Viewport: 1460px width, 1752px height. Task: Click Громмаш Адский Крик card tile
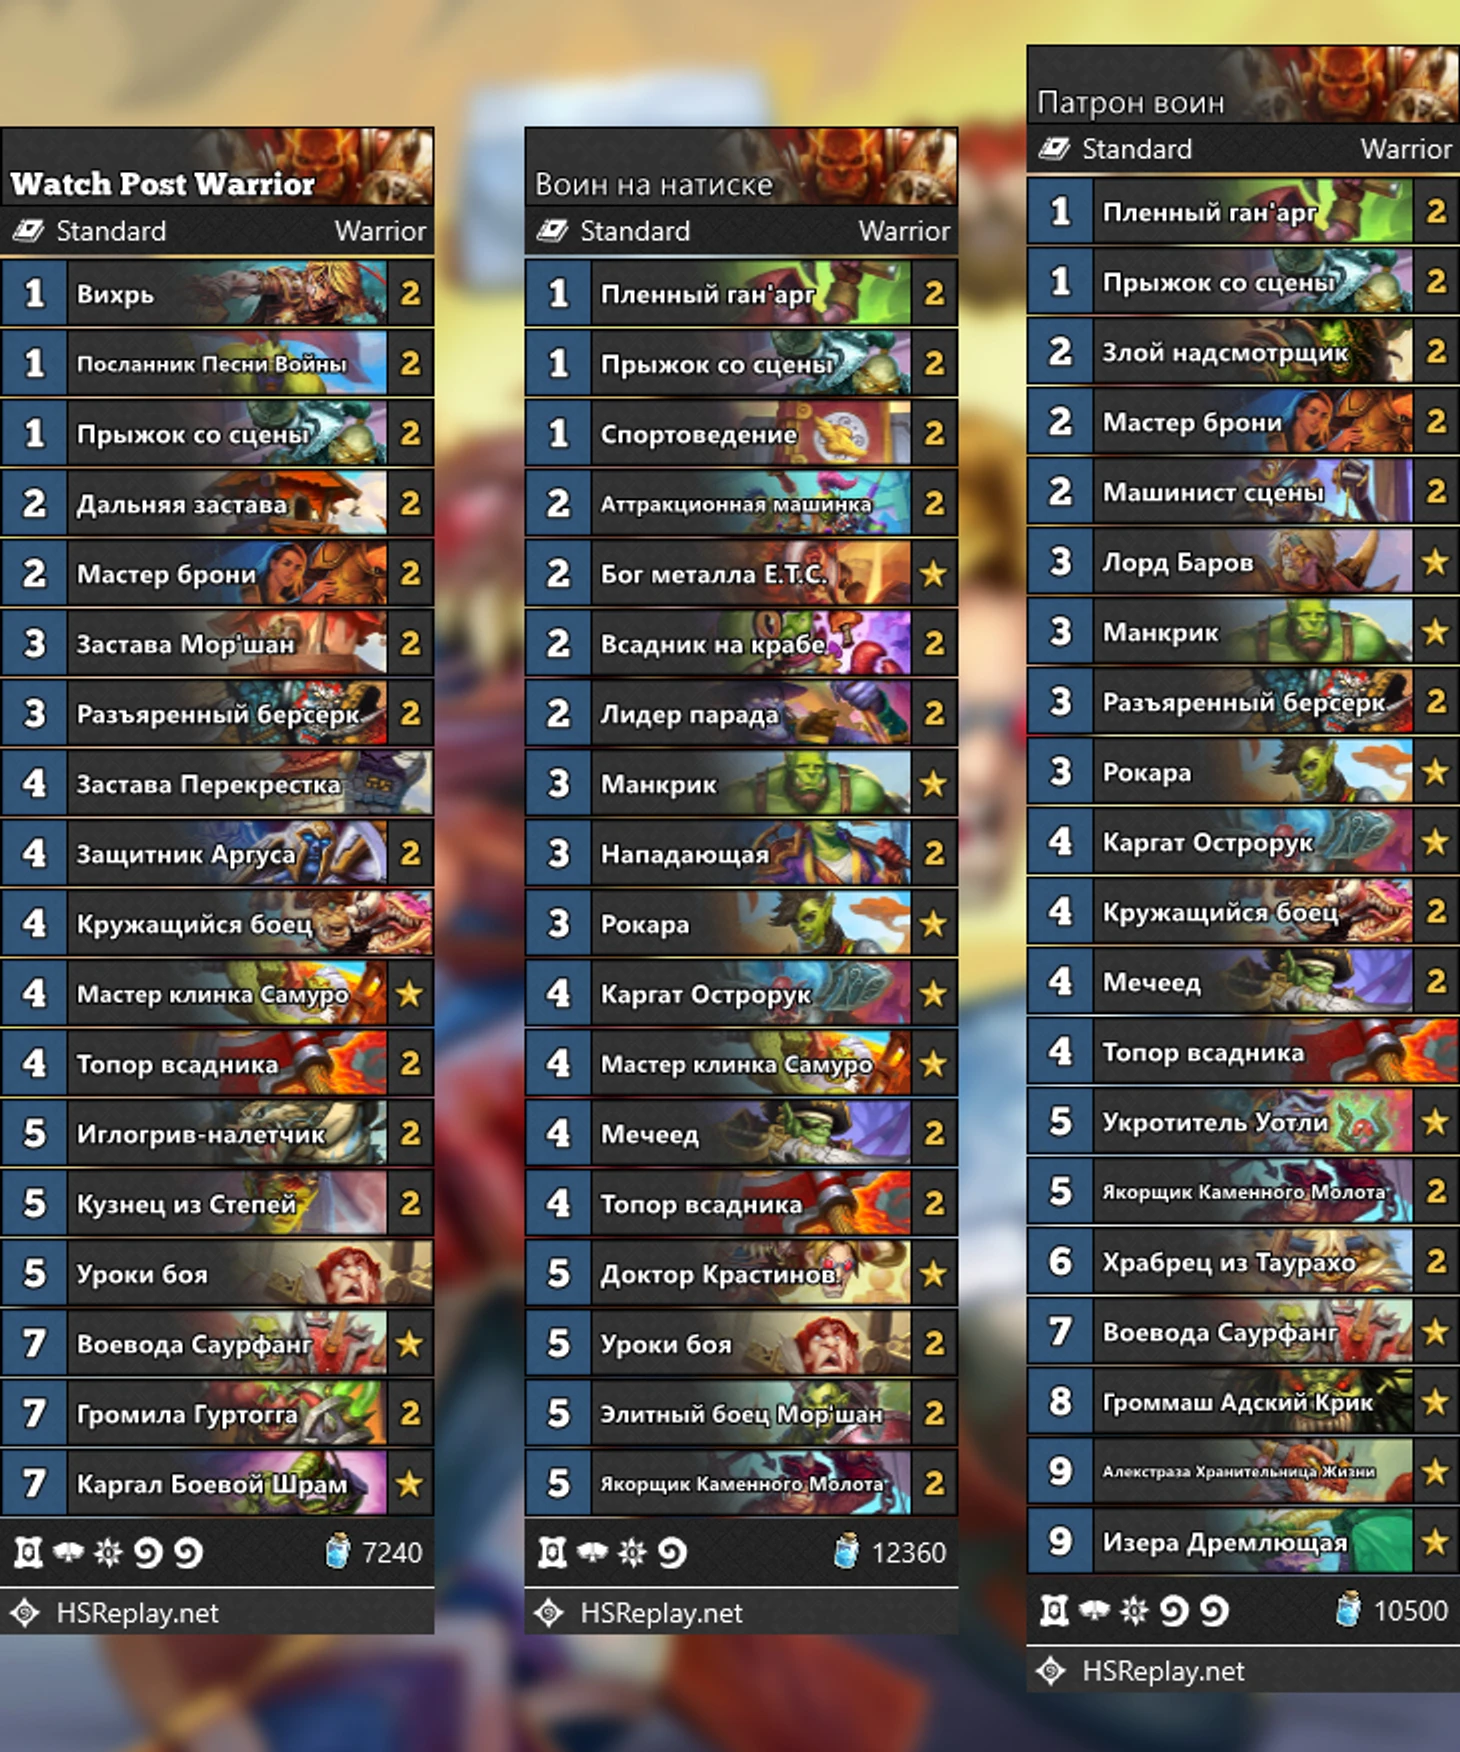tap(1243, 1401)
